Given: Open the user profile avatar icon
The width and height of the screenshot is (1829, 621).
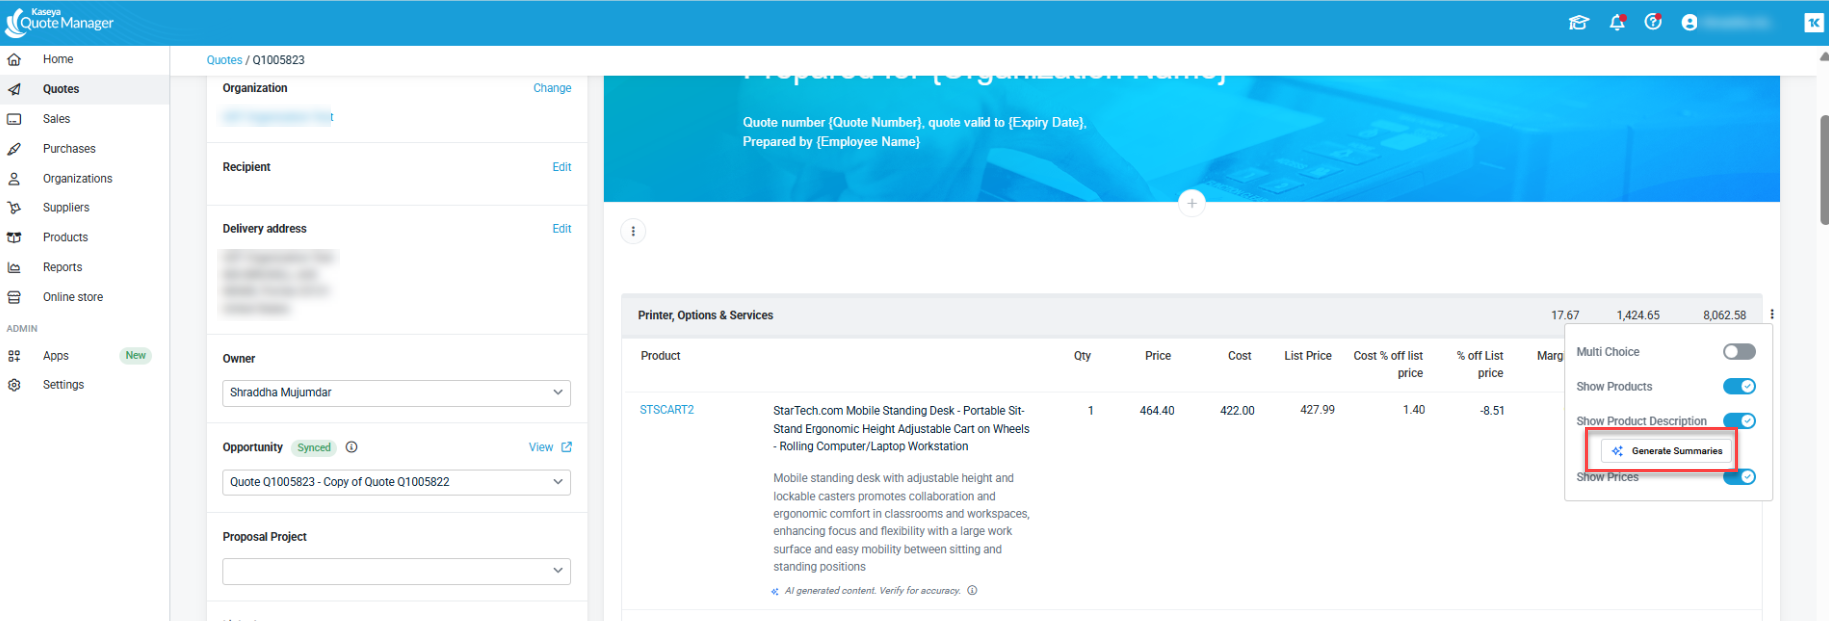Looking at the screenshot, I should point(1689,22).
